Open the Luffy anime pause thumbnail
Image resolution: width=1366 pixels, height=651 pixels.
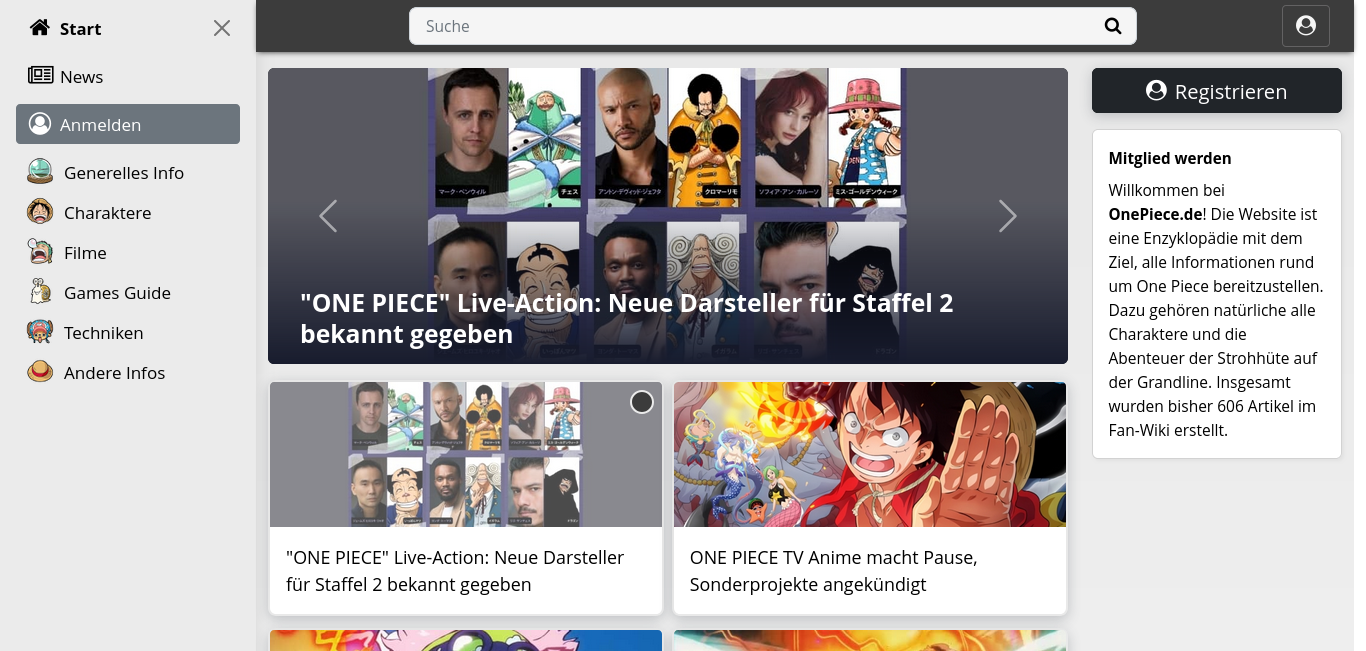870,454
